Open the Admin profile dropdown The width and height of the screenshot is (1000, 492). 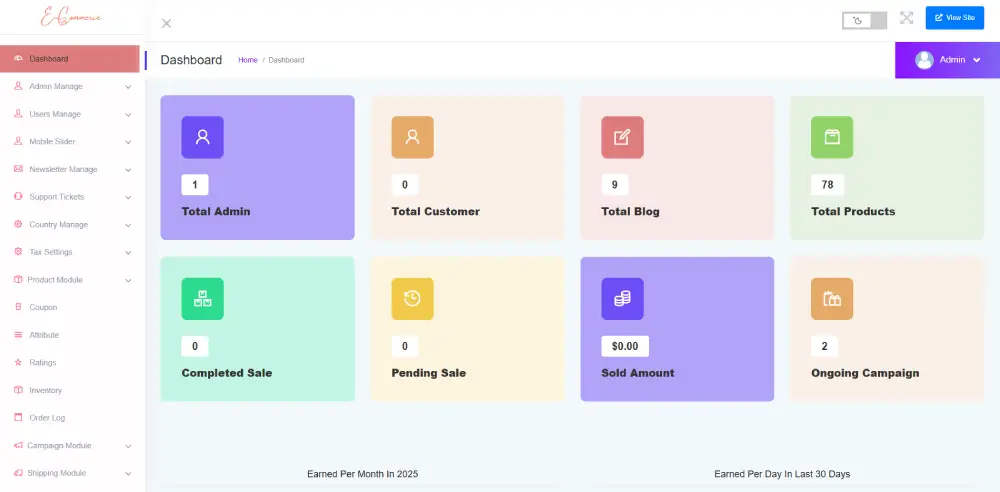tap(947, 60)
